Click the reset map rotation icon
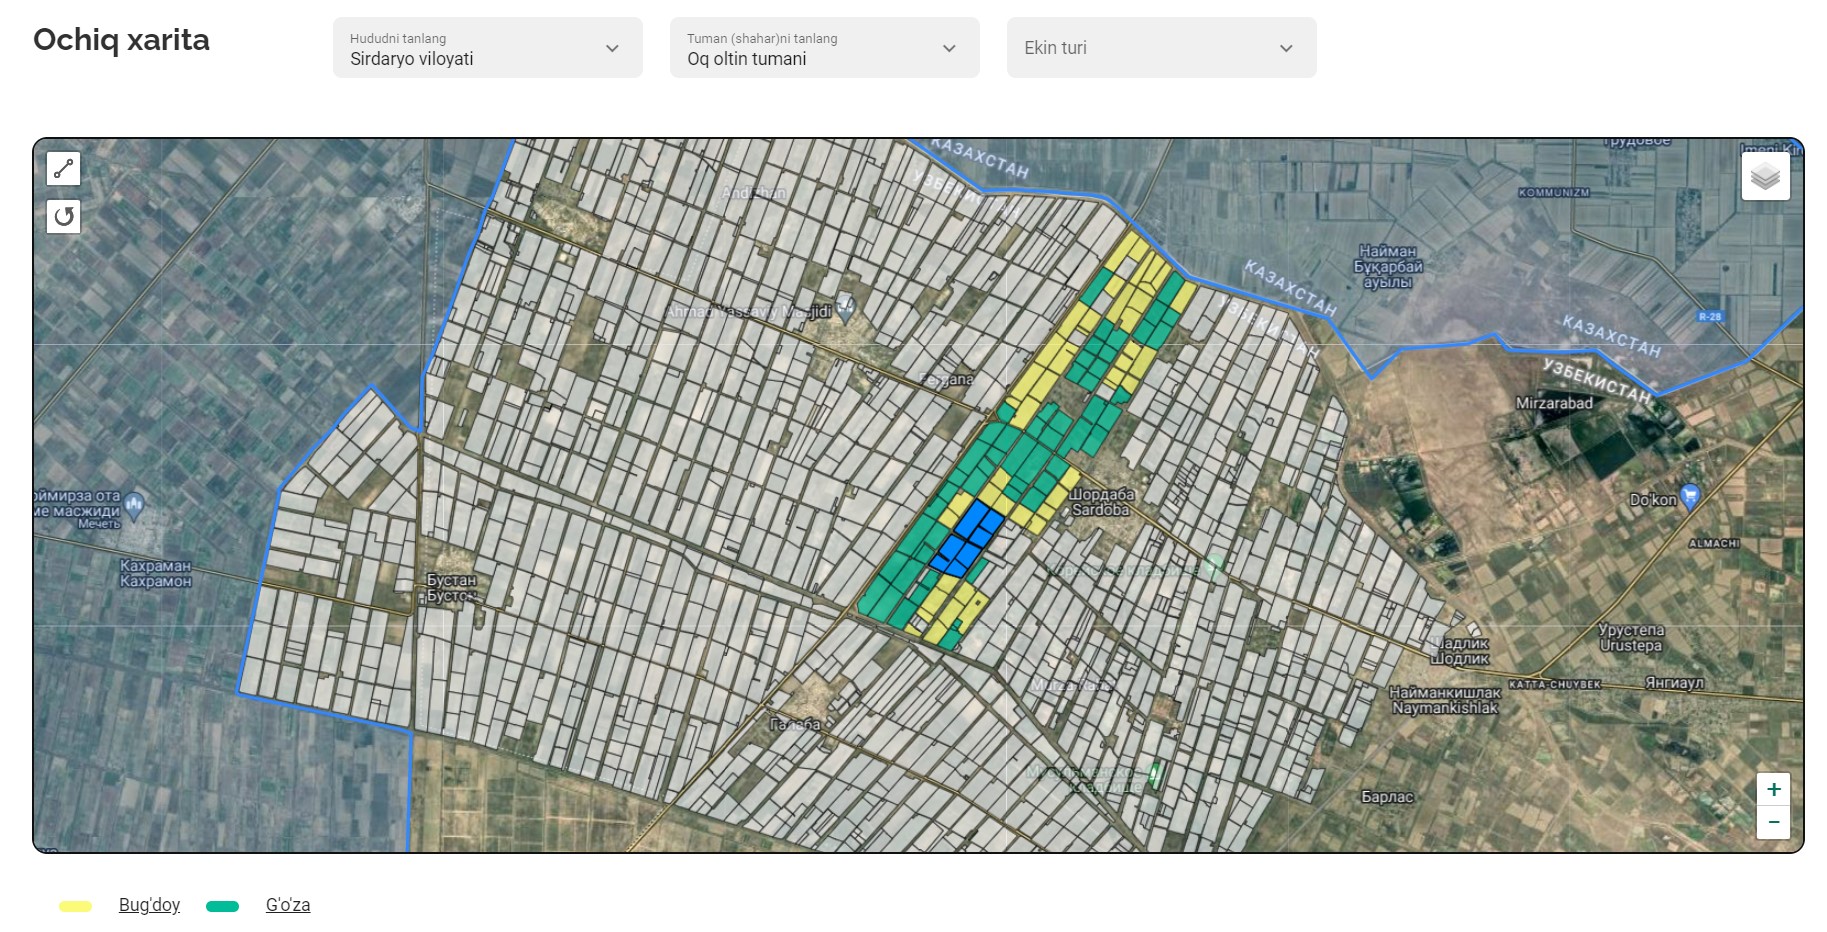 point(63,216)
